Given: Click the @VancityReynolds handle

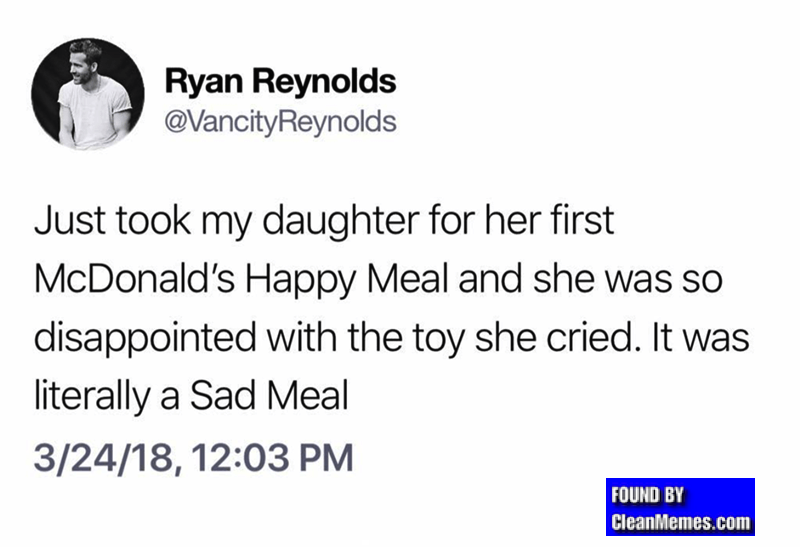Looking at the screenshot, I should [279, 123].
